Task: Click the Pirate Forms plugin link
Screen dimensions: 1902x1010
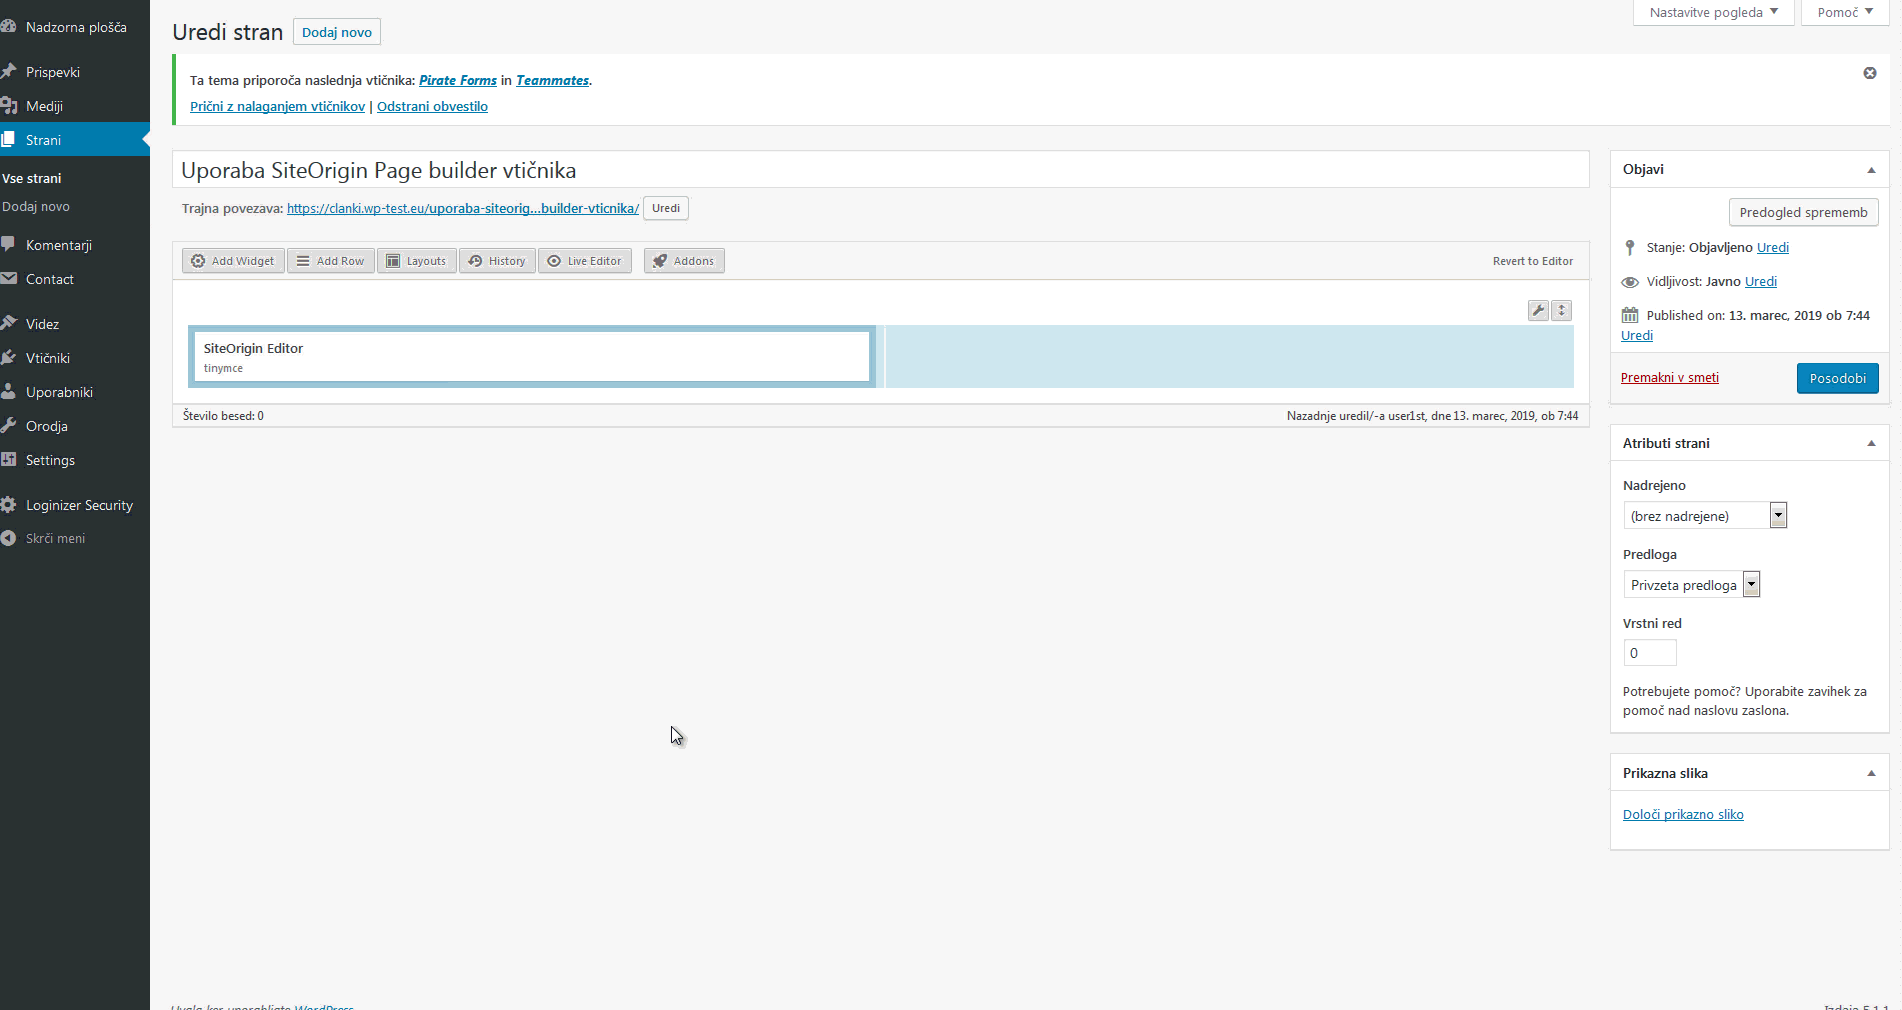Action: click(x=458, y=81)
